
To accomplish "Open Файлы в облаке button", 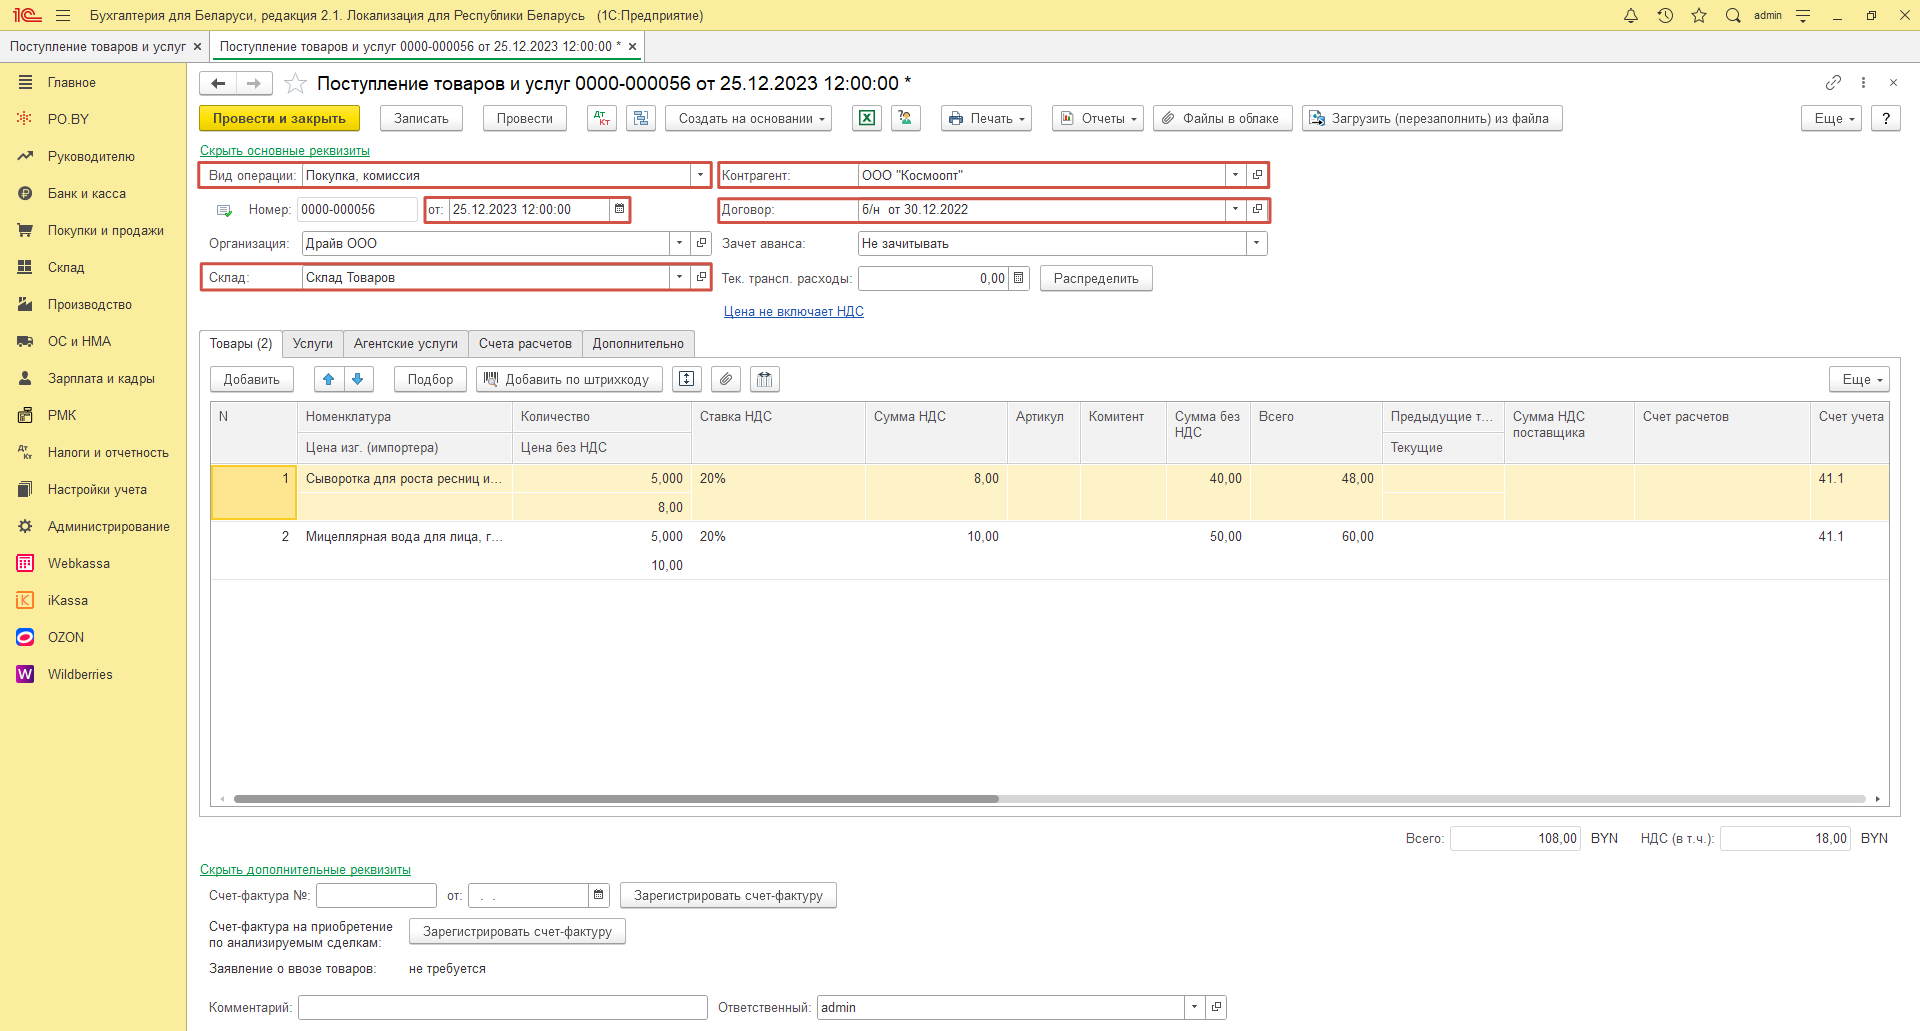I will [x=1223, y=118].
